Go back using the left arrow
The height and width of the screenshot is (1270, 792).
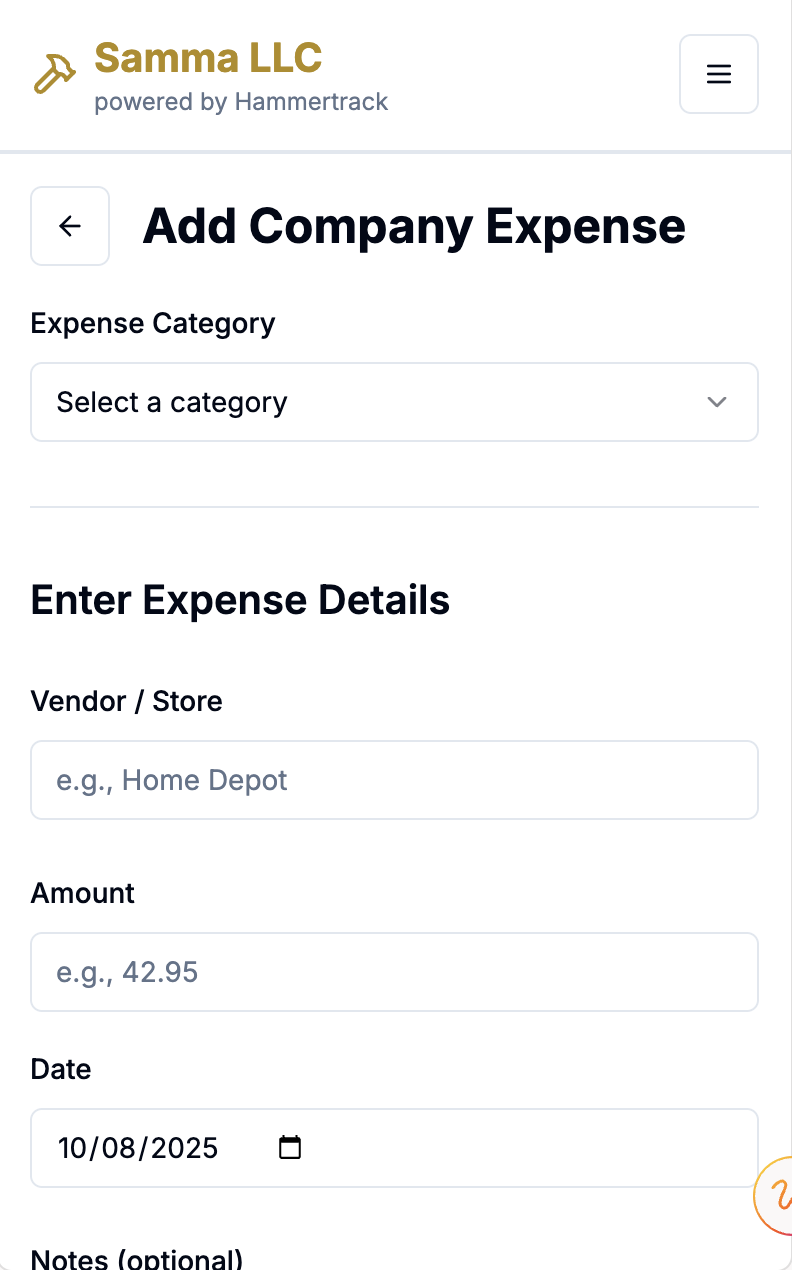coord(70,226)
